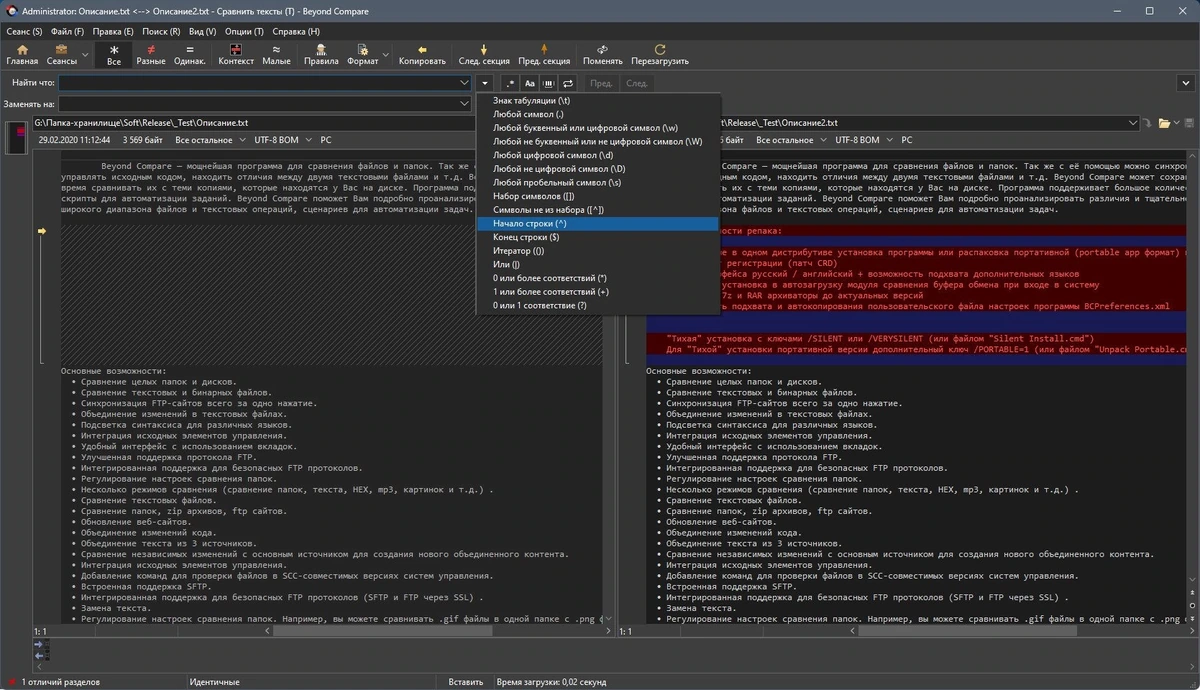The height and width of the screenshot is (690, 1200).
Task: Expand Сеансы dropdown arrow
Action: 87,55
